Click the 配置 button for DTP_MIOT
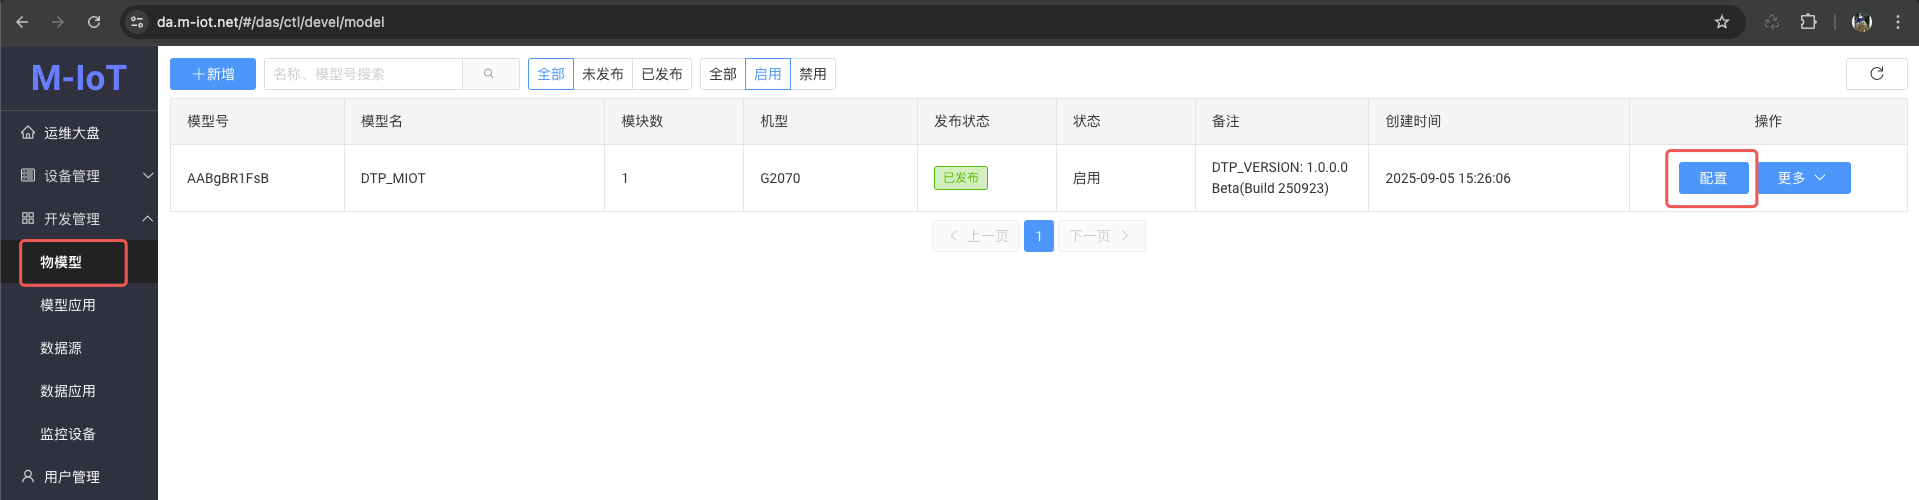The height and width of the screenshot is (500, 1919). (1712, 178)
